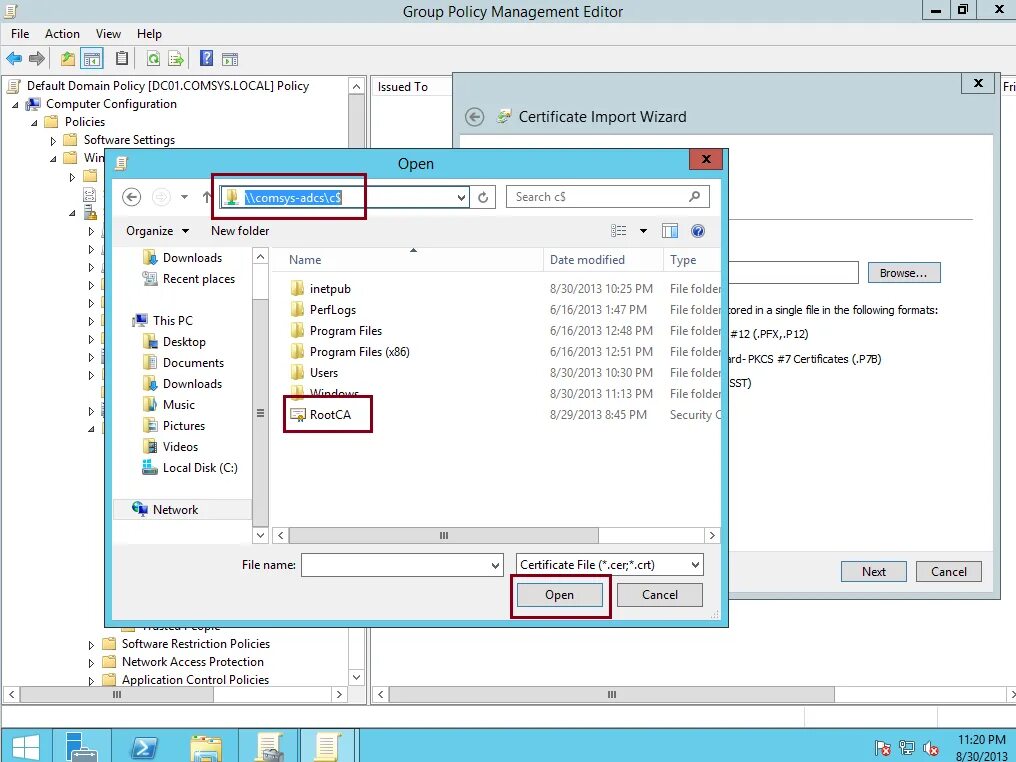
Task: Click the change view icon in Open dialog
Action: tap(619, 231)
